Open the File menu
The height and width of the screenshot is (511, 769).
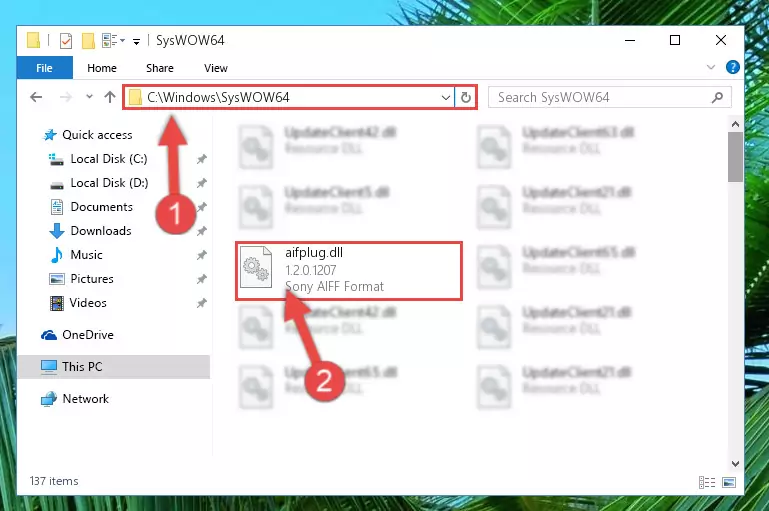tap(45, 68)
